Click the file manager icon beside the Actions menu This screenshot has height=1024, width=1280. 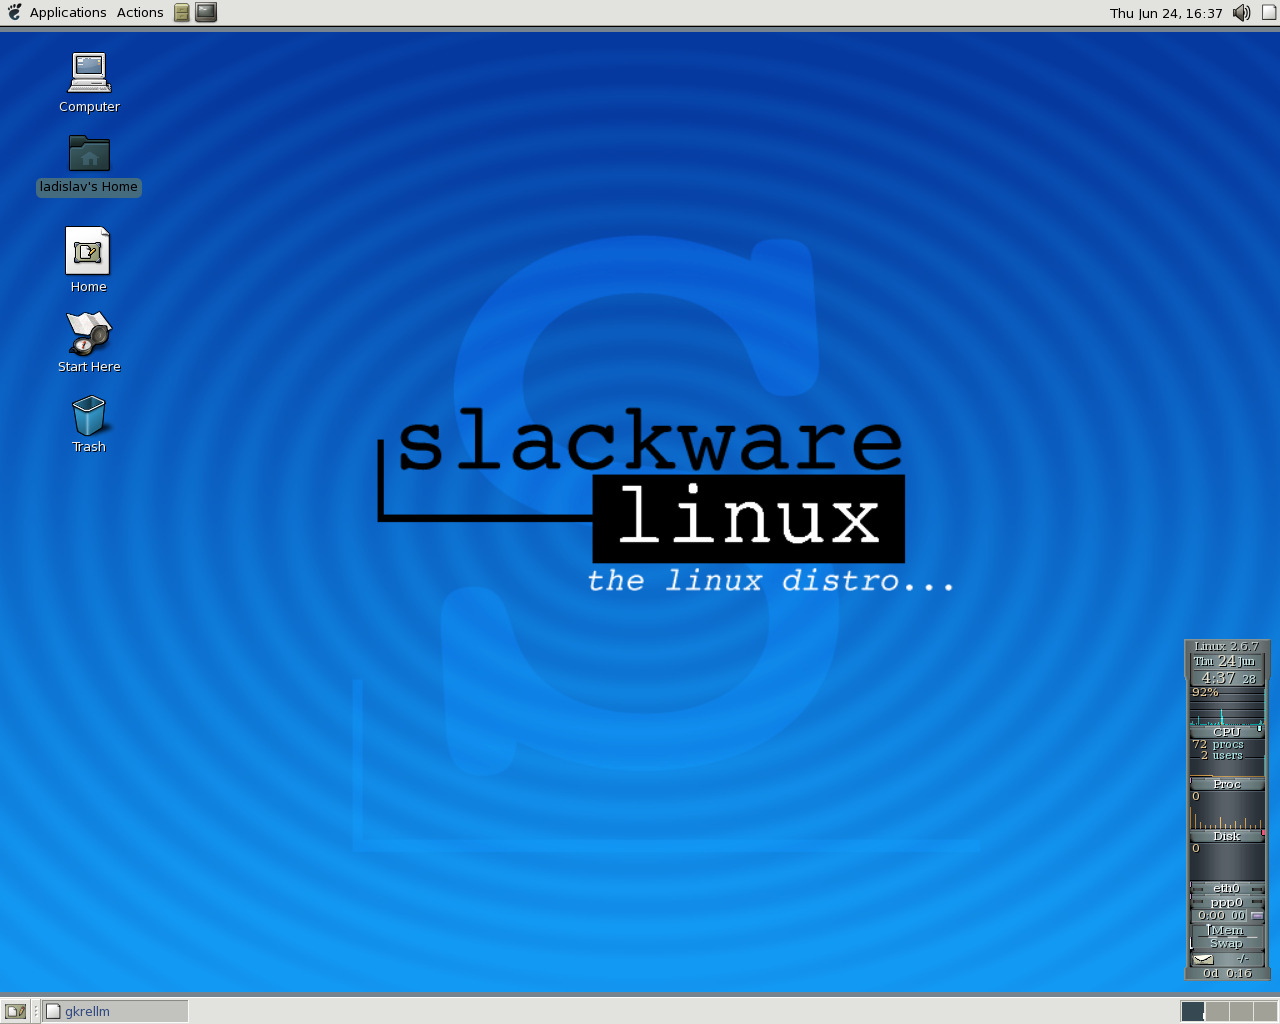coord(181,12)
